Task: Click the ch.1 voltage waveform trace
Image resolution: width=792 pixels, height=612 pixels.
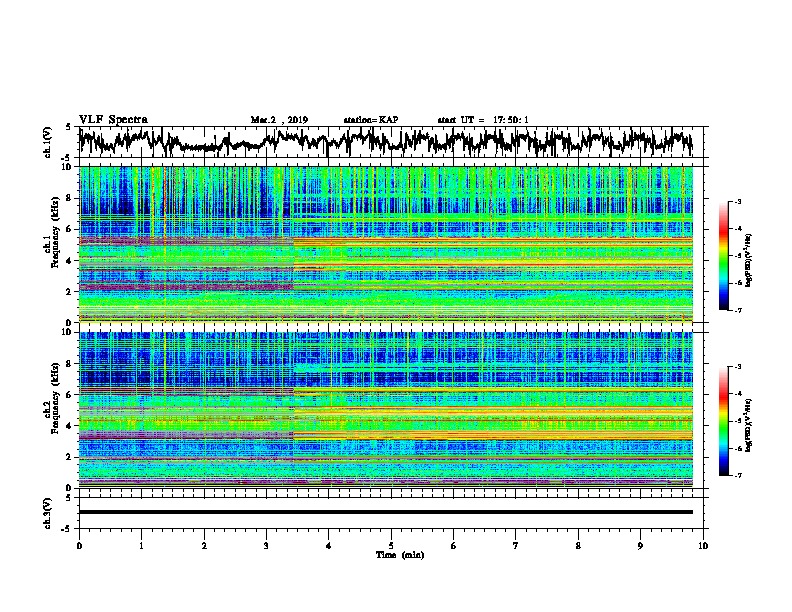Action: pos(386,142)
